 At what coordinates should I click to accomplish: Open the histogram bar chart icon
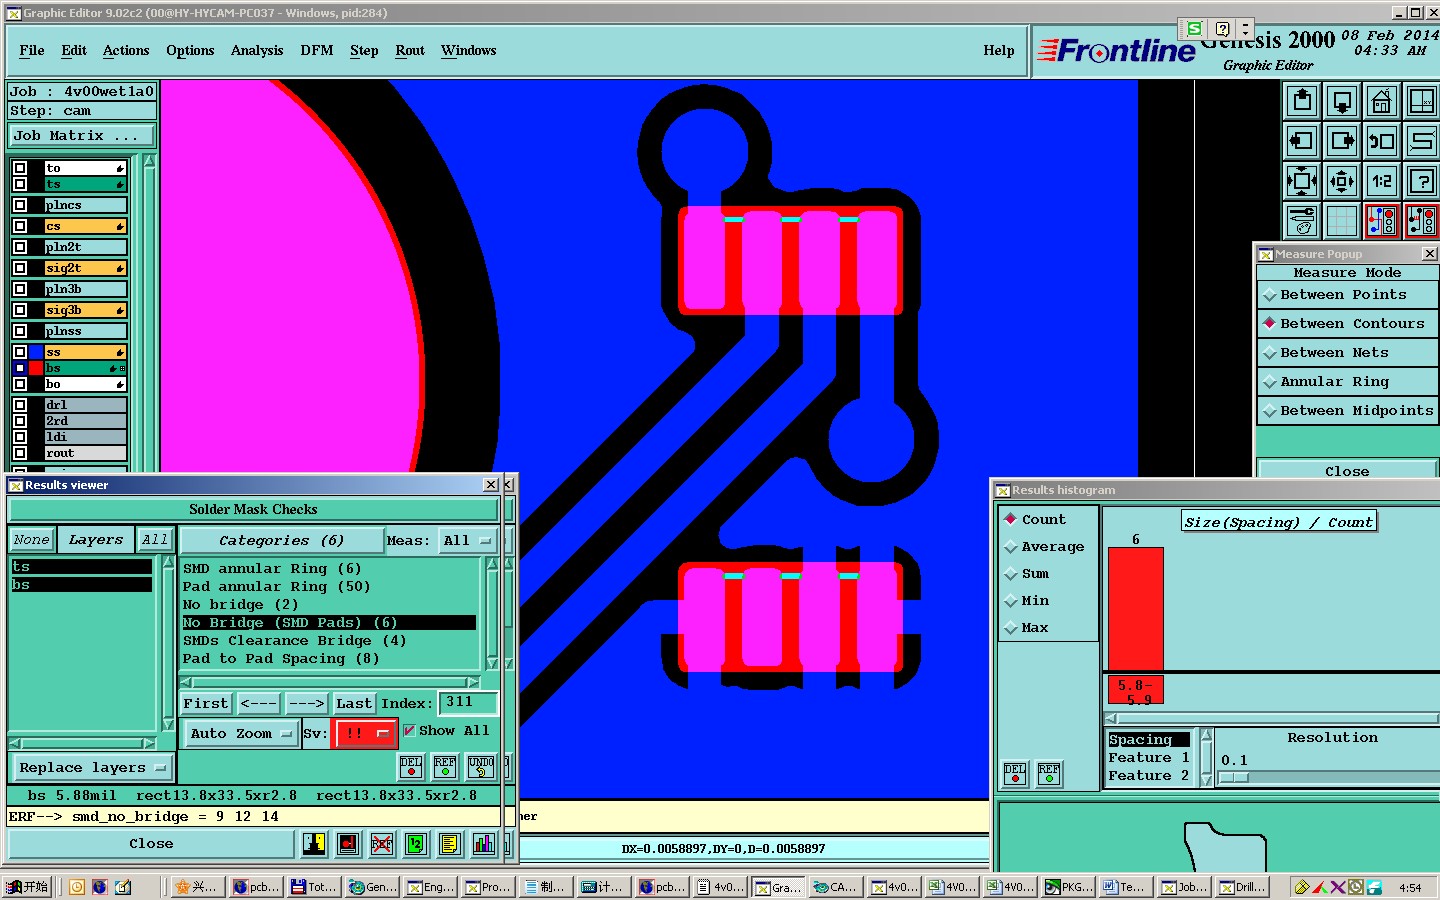point(484,844)
